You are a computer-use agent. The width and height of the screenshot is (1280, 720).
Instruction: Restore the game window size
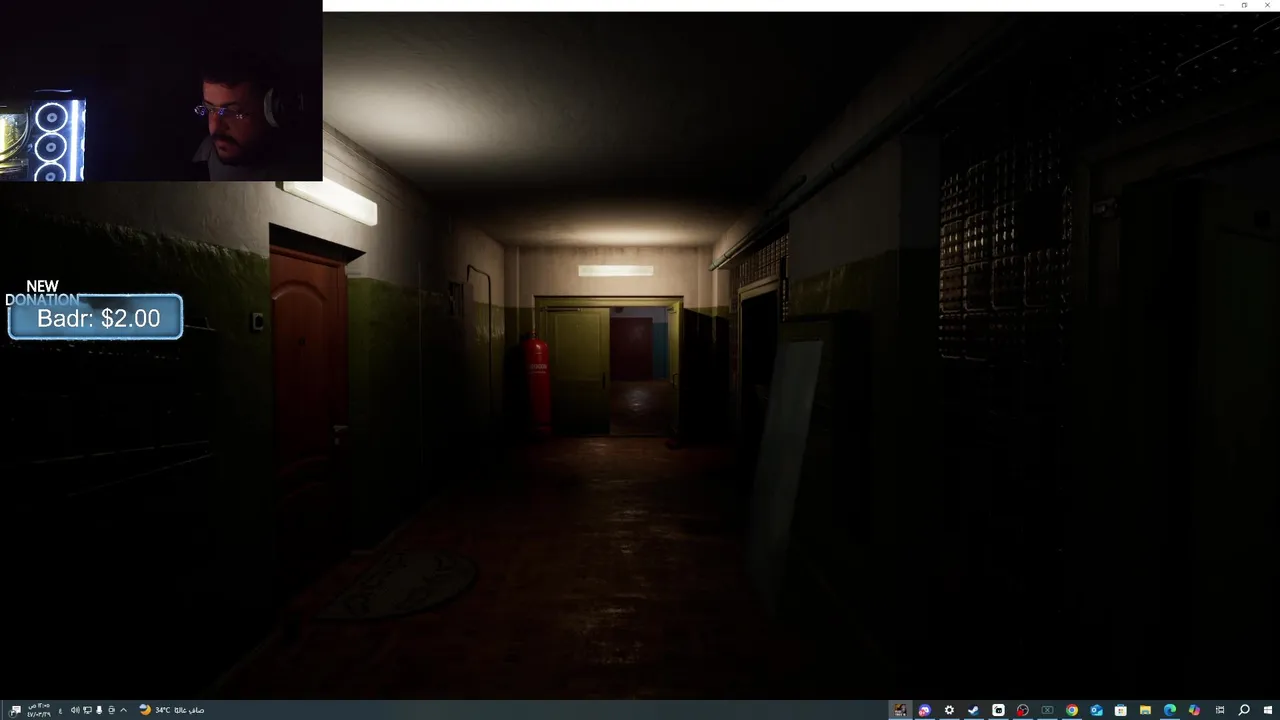tap(1244, 5)
